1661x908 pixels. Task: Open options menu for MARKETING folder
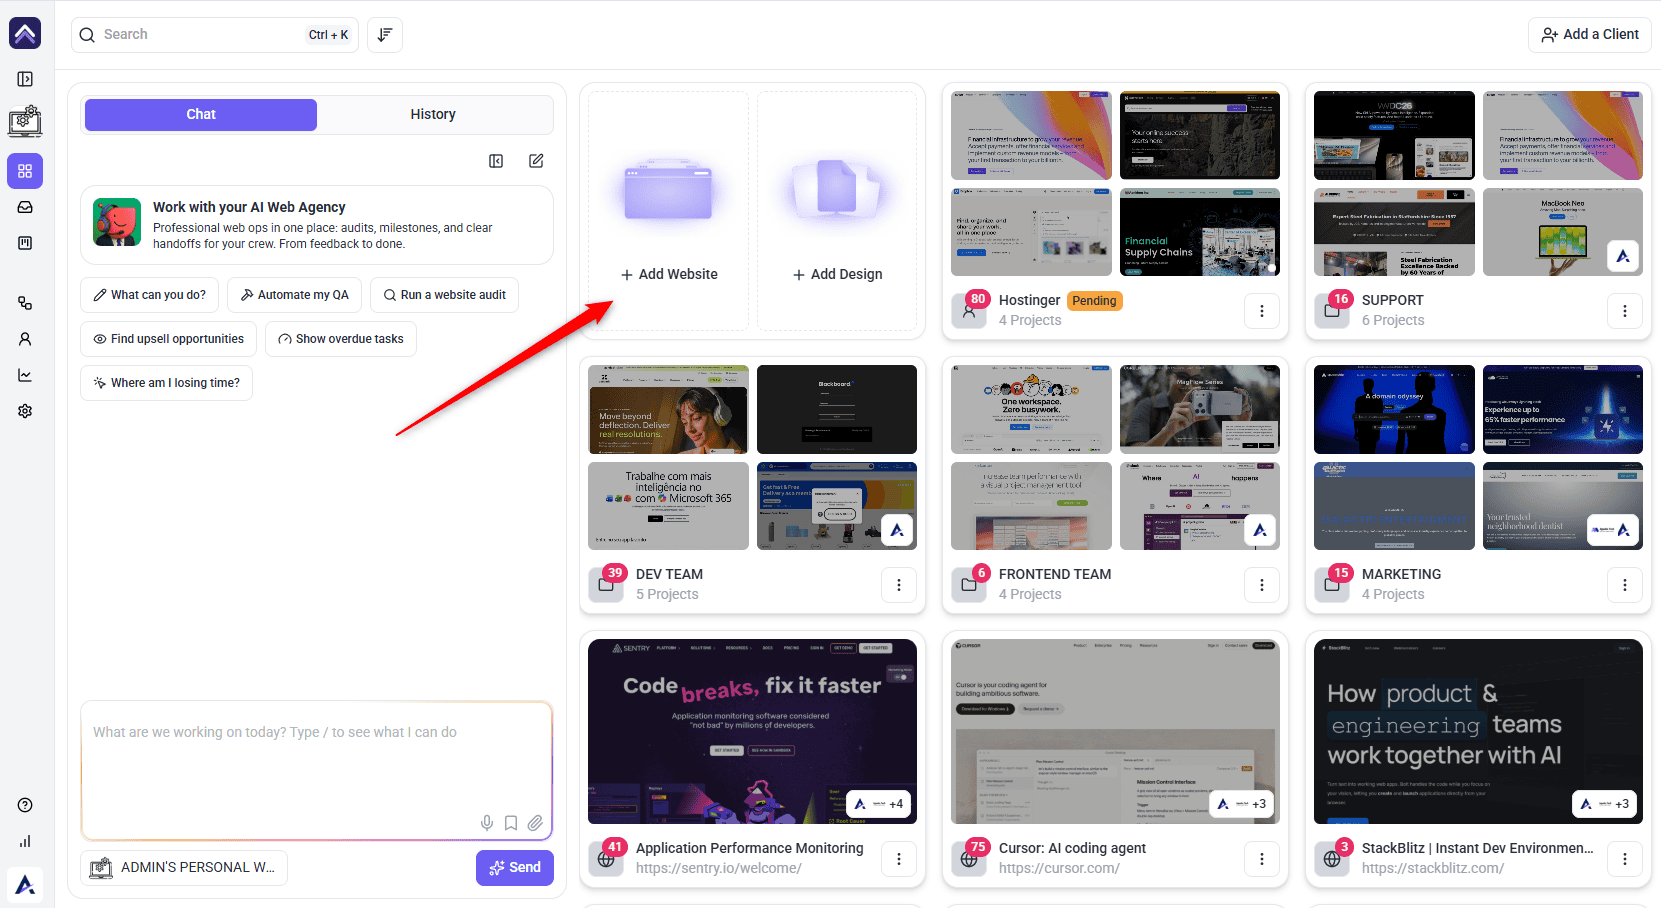[x=1625, y=585]
